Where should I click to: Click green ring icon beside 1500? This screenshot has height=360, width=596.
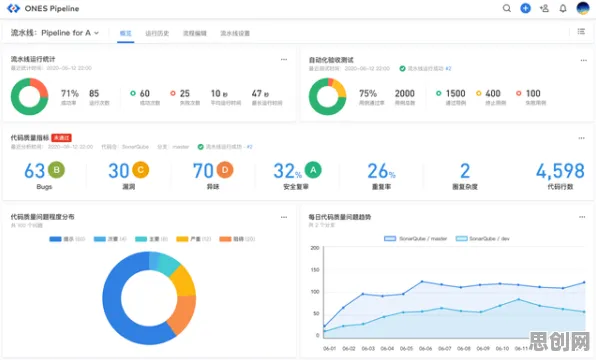coord(439,93)
